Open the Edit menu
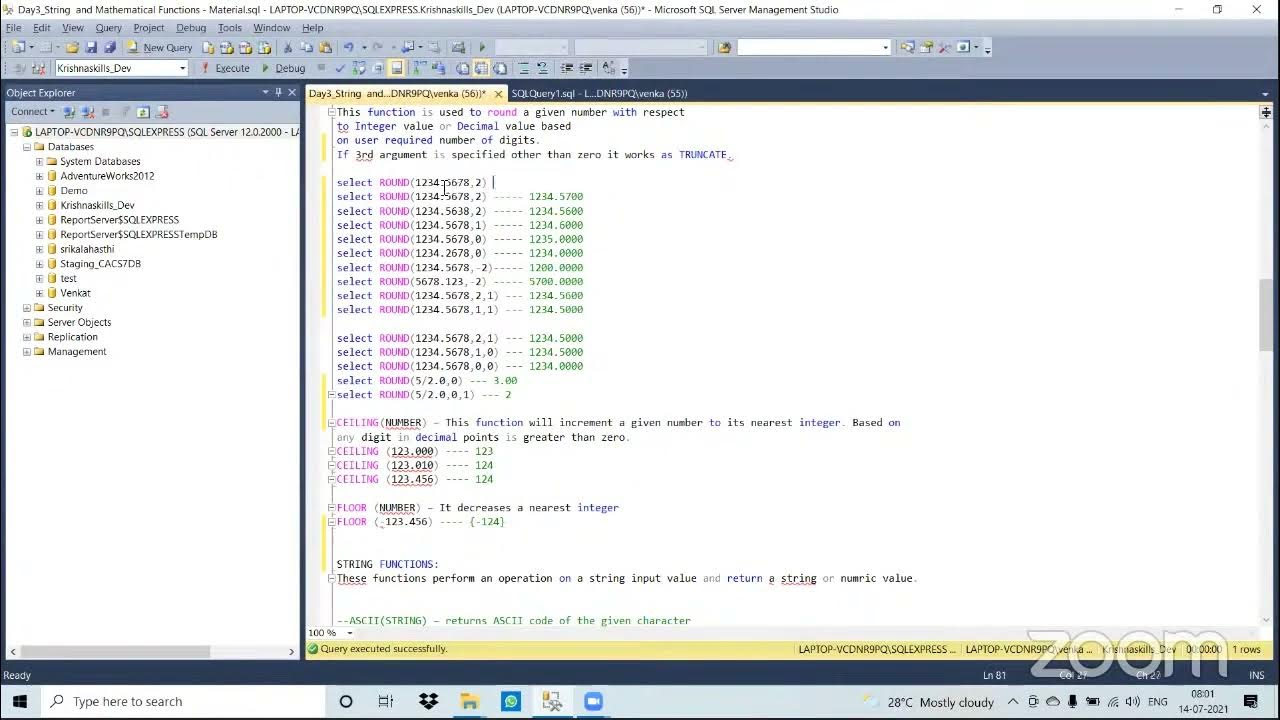Image resolution: width=1280 pixels, height=720 pixels. click(41, 28)
